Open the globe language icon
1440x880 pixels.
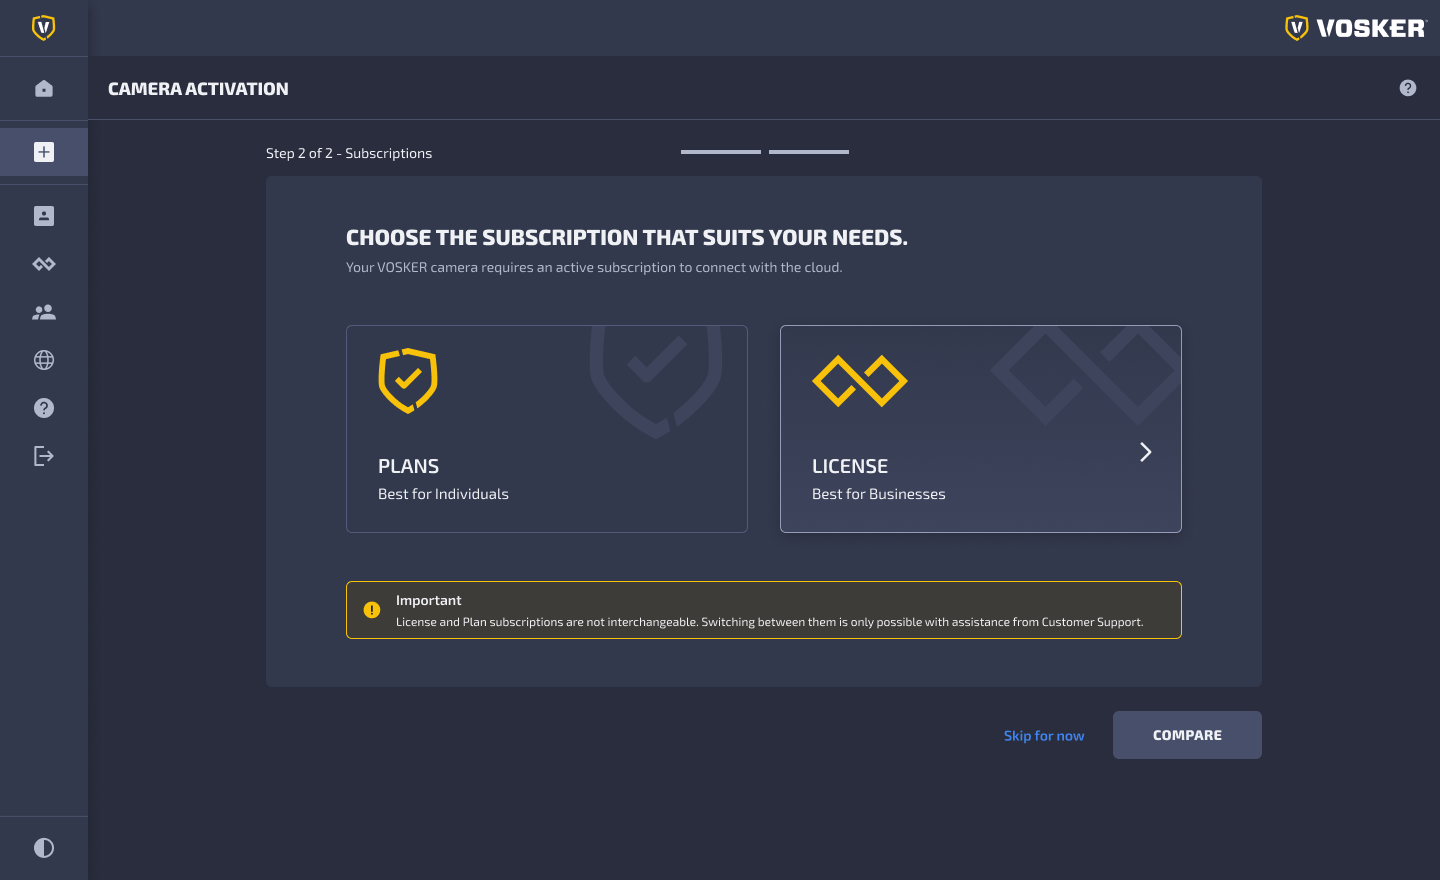[44, 360]
